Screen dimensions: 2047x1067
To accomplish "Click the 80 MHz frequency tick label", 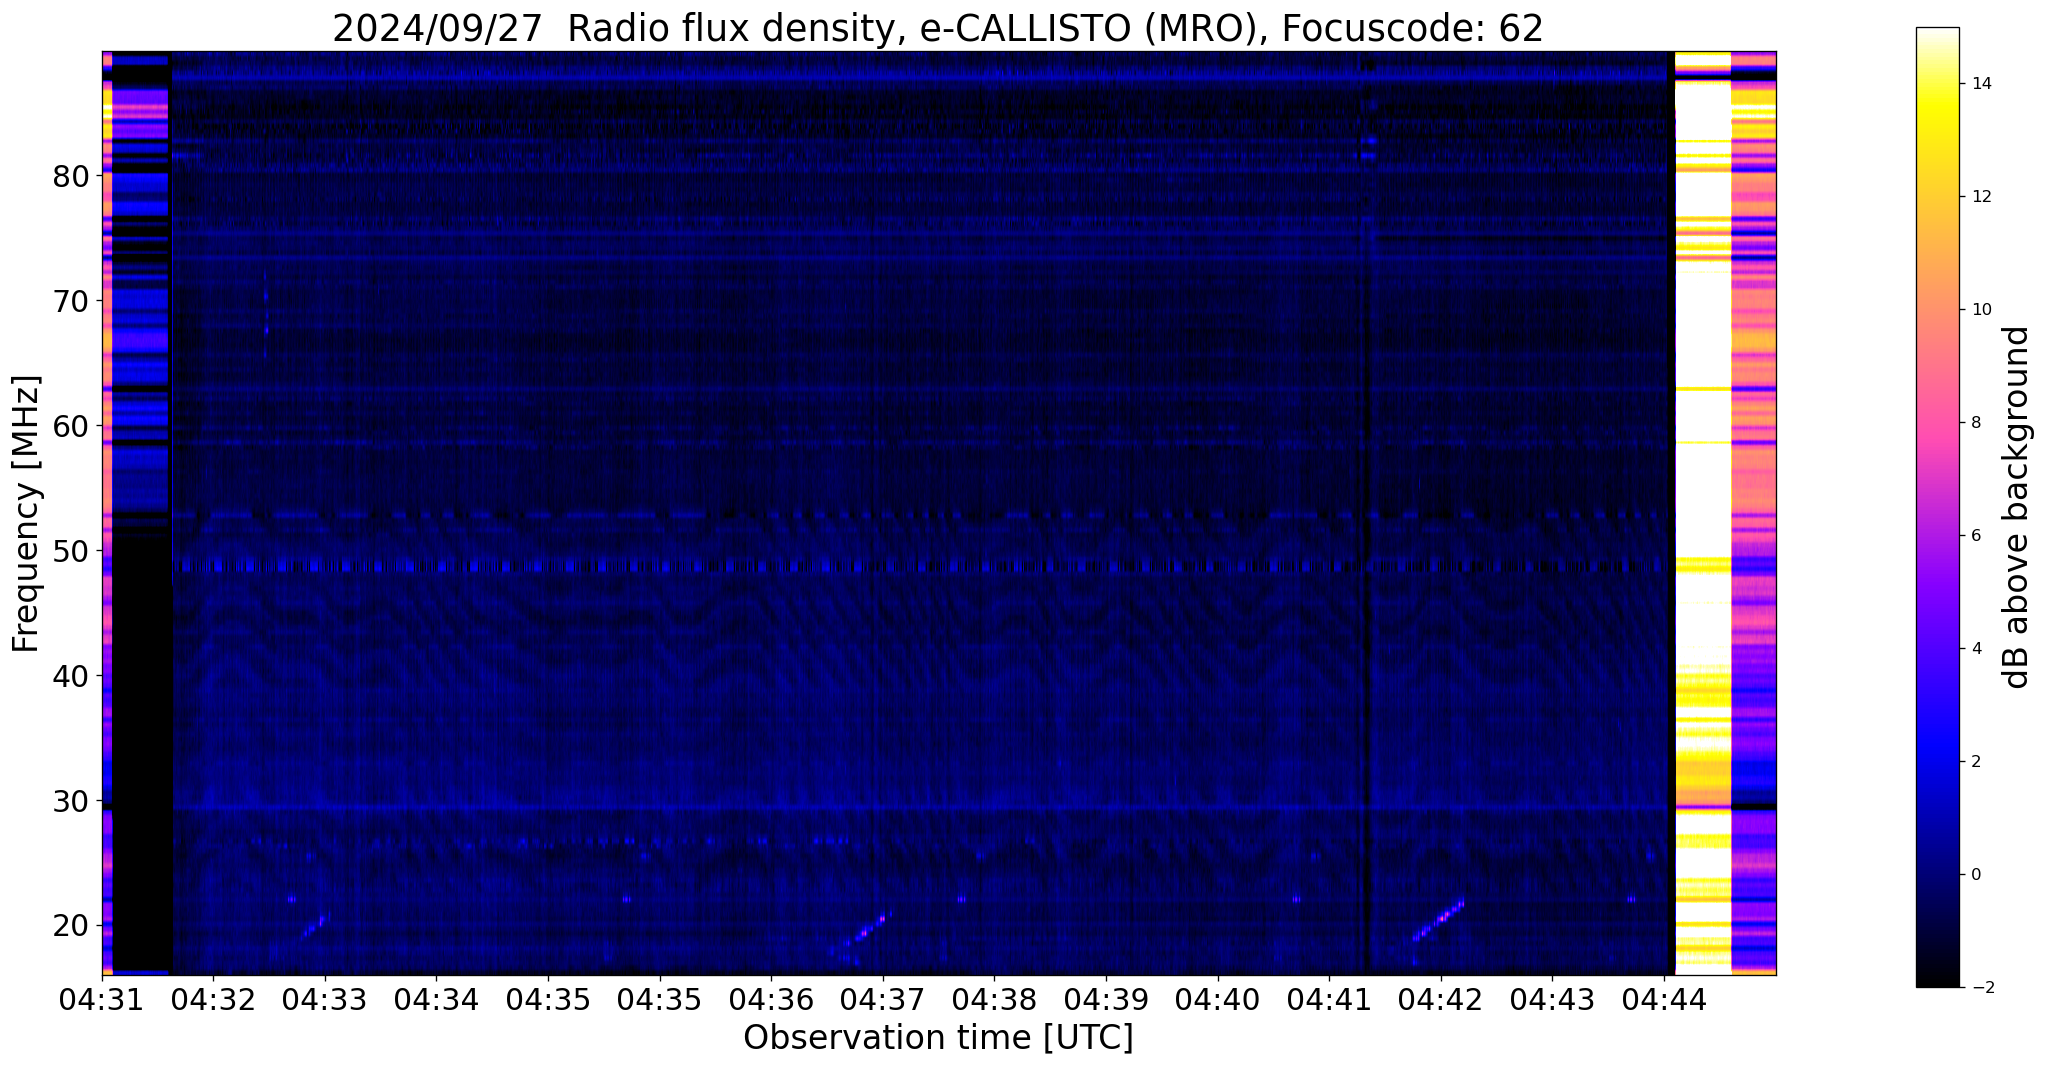I will pyautogui.click(x=70, y=176).
